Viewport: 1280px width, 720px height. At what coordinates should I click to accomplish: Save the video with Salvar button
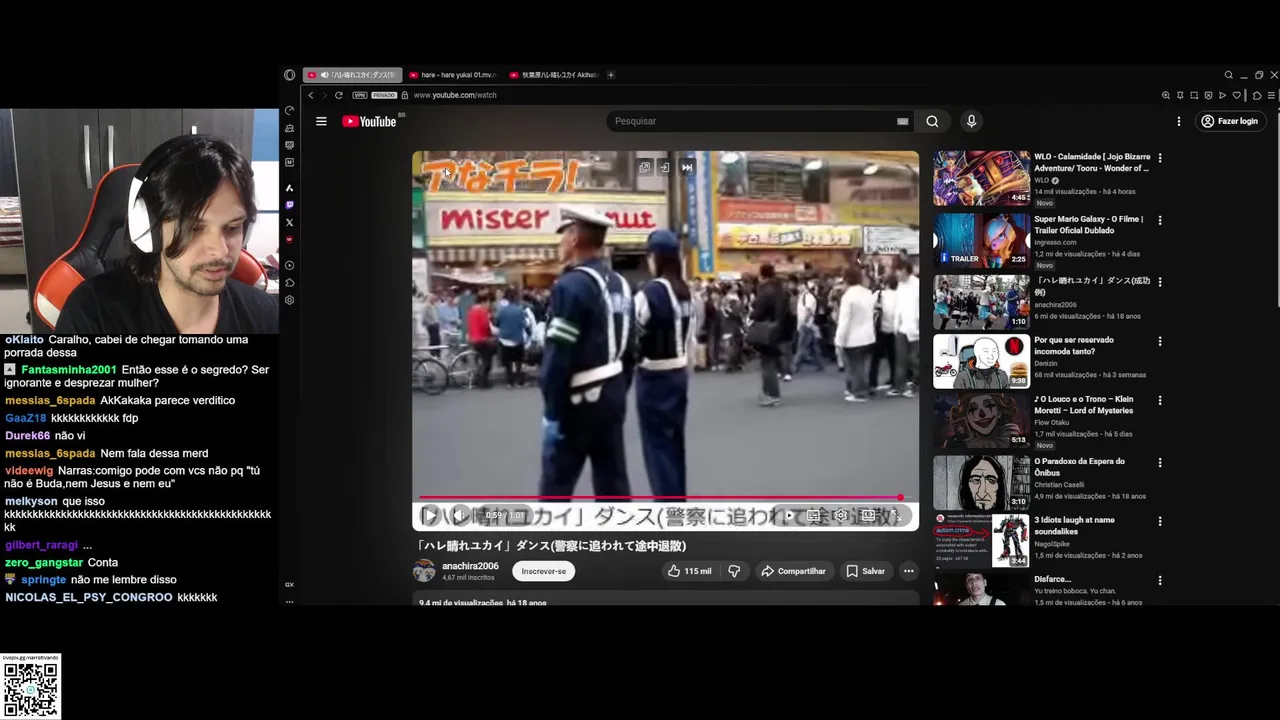(x=865, y=571)
